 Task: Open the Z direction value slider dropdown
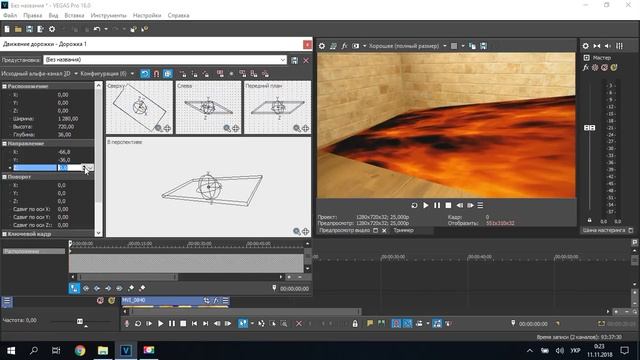[90, 168]
